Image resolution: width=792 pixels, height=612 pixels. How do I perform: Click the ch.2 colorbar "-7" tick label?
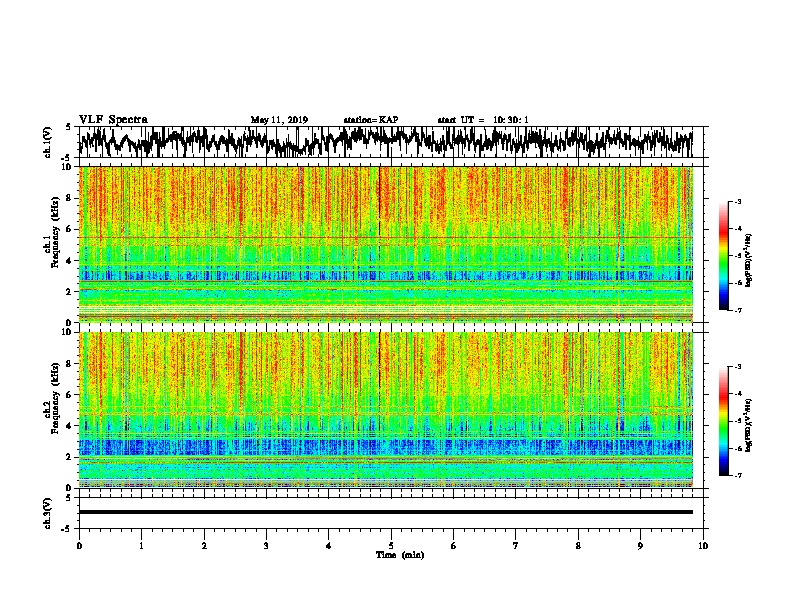pos(738,475)
